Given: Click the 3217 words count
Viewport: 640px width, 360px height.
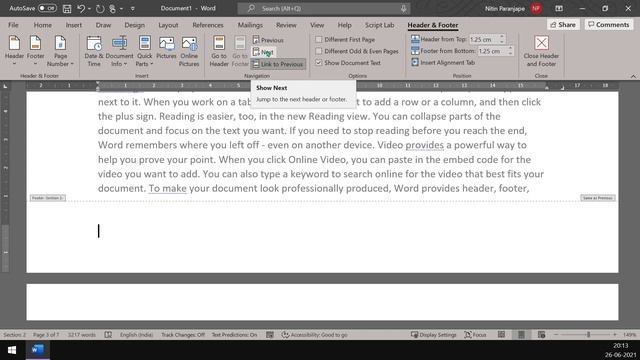Looking at the screenshot, I should coord(81,335).
